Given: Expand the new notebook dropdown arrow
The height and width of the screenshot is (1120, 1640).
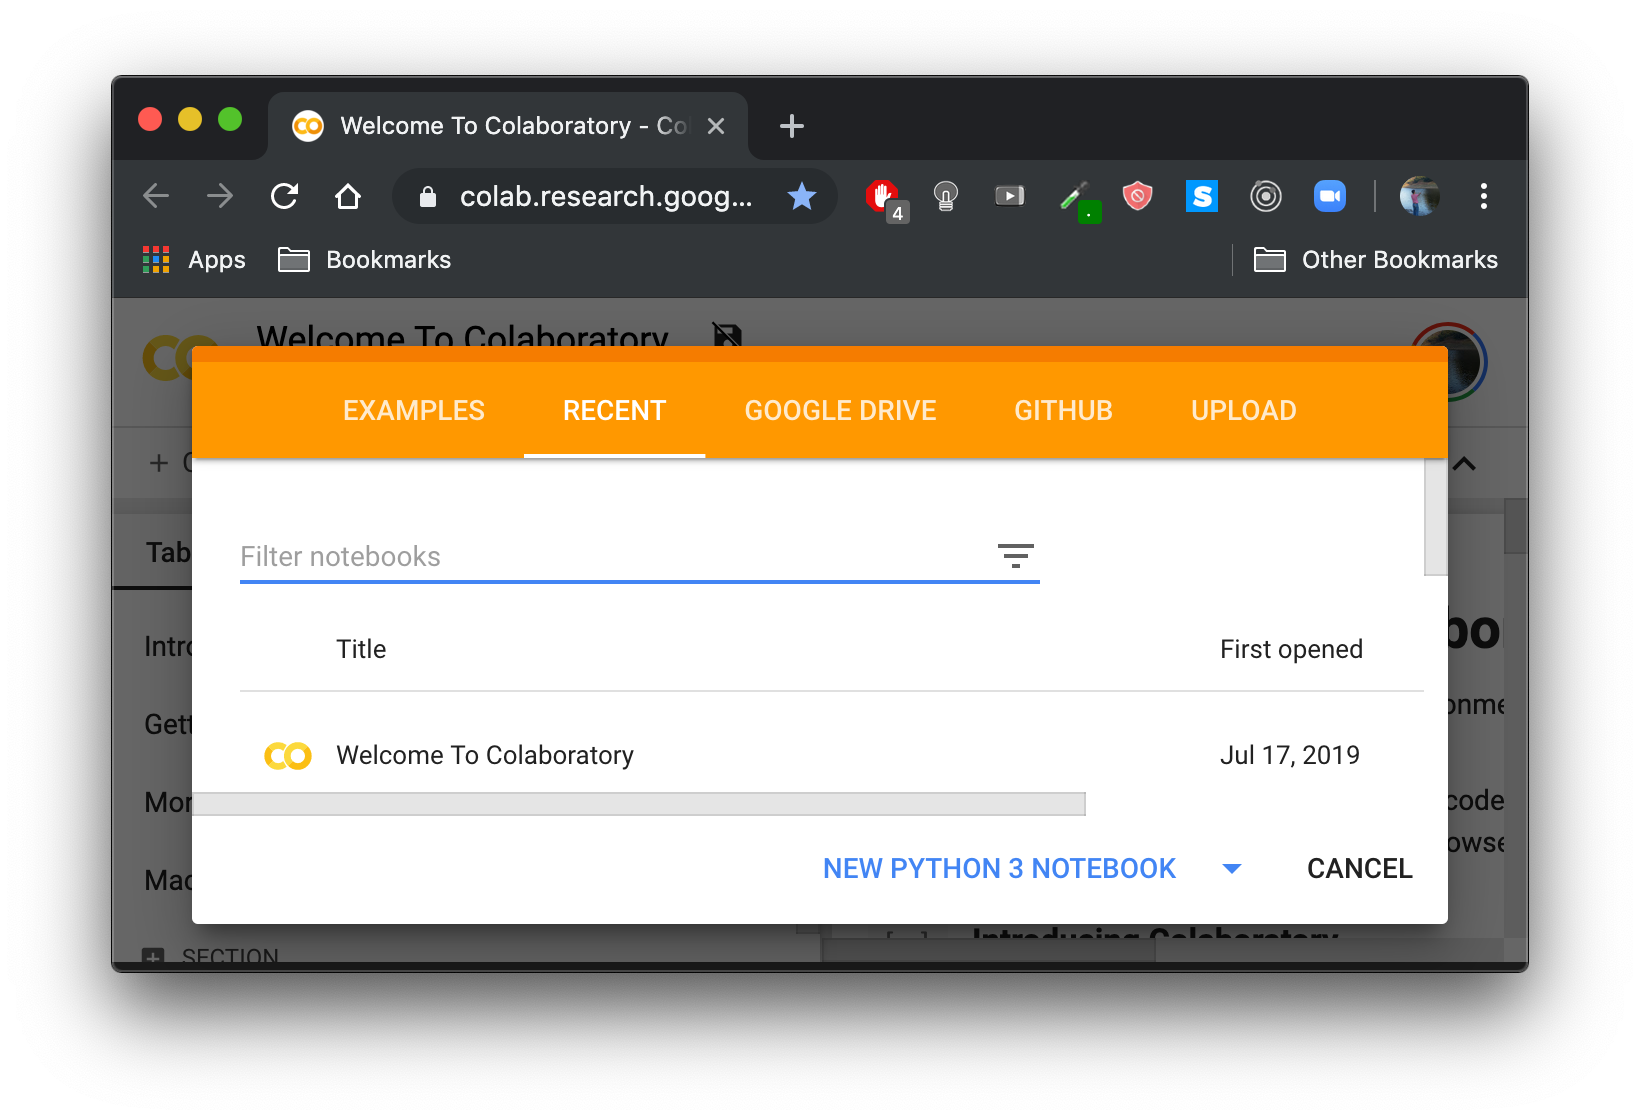Looking at the screenshot, I should coord(1232,869).
